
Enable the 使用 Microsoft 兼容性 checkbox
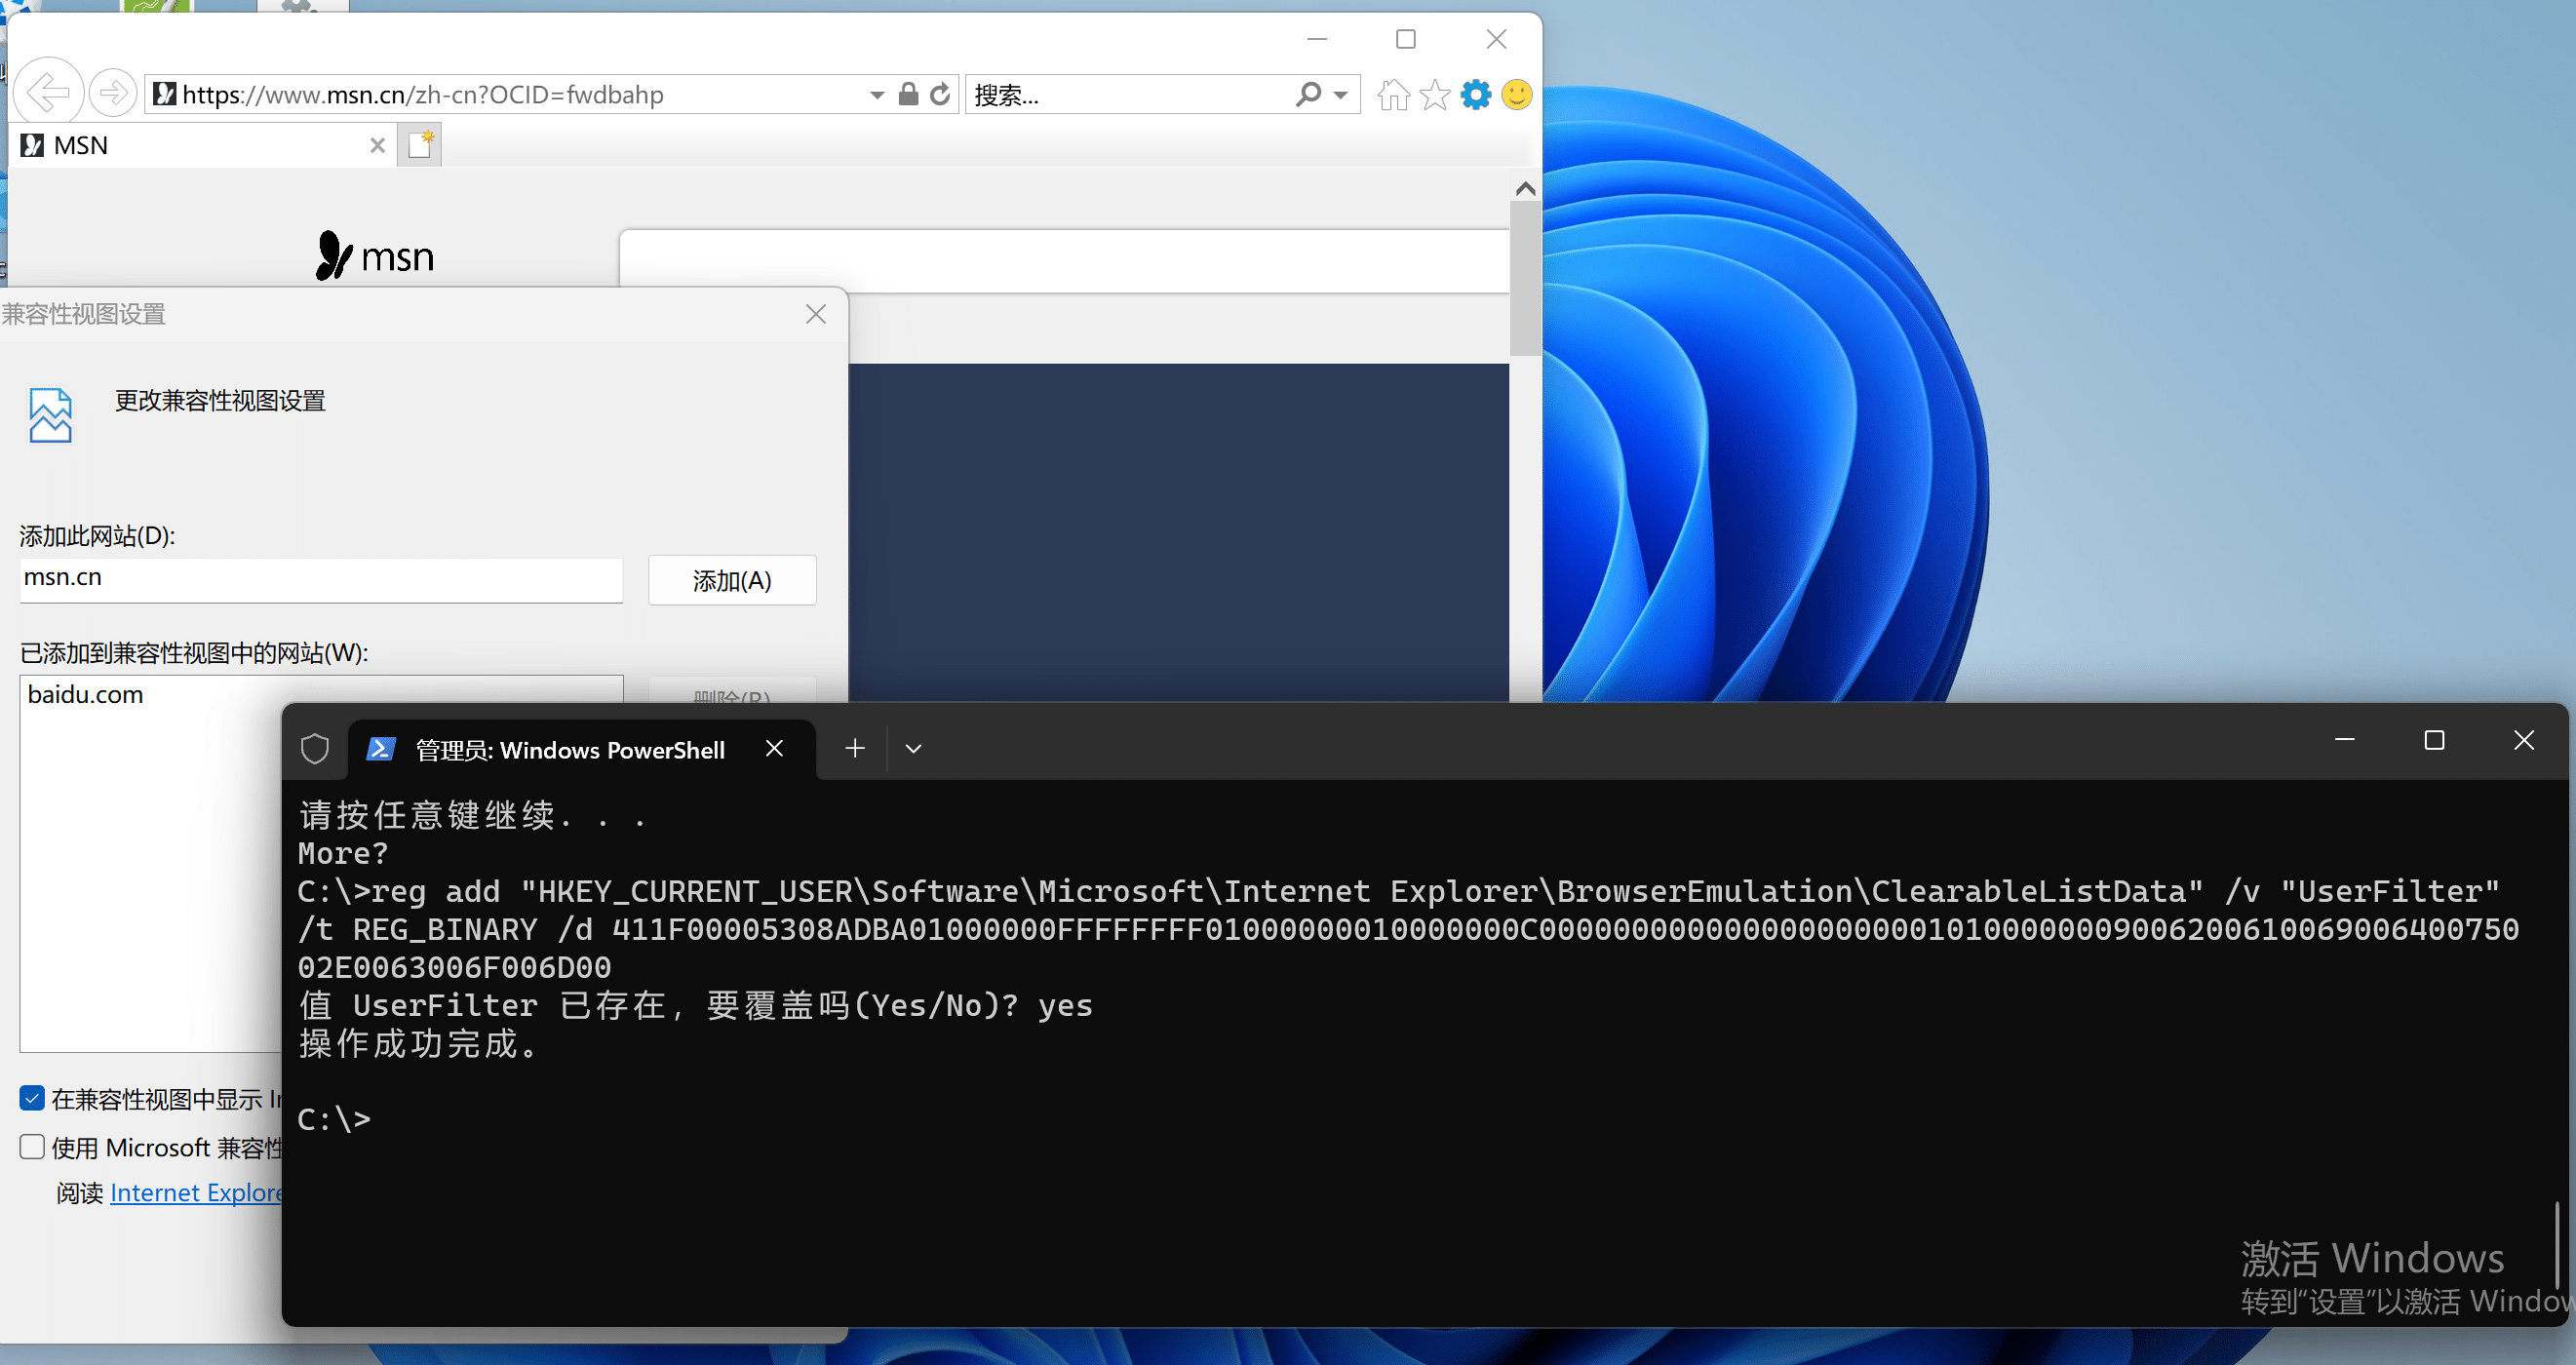[x=32, y=1147]
